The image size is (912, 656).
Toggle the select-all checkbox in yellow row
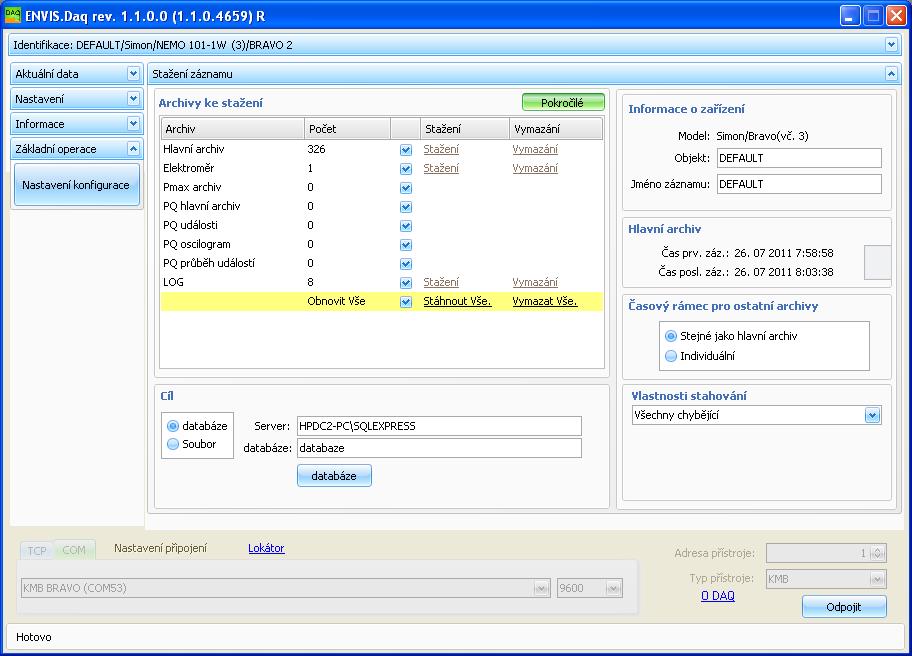tap(406, 302)
